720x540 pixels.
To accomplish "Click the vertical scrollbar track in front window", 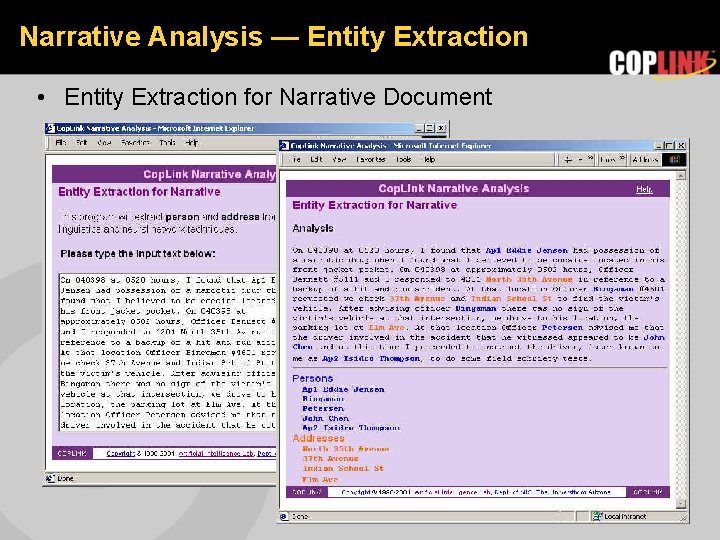I will [681, 340].
